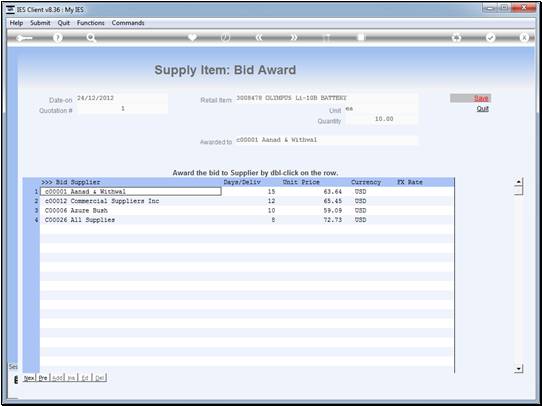Select the Azure Bush bid row
542x406 pixels.
click(x=247, y=210)
